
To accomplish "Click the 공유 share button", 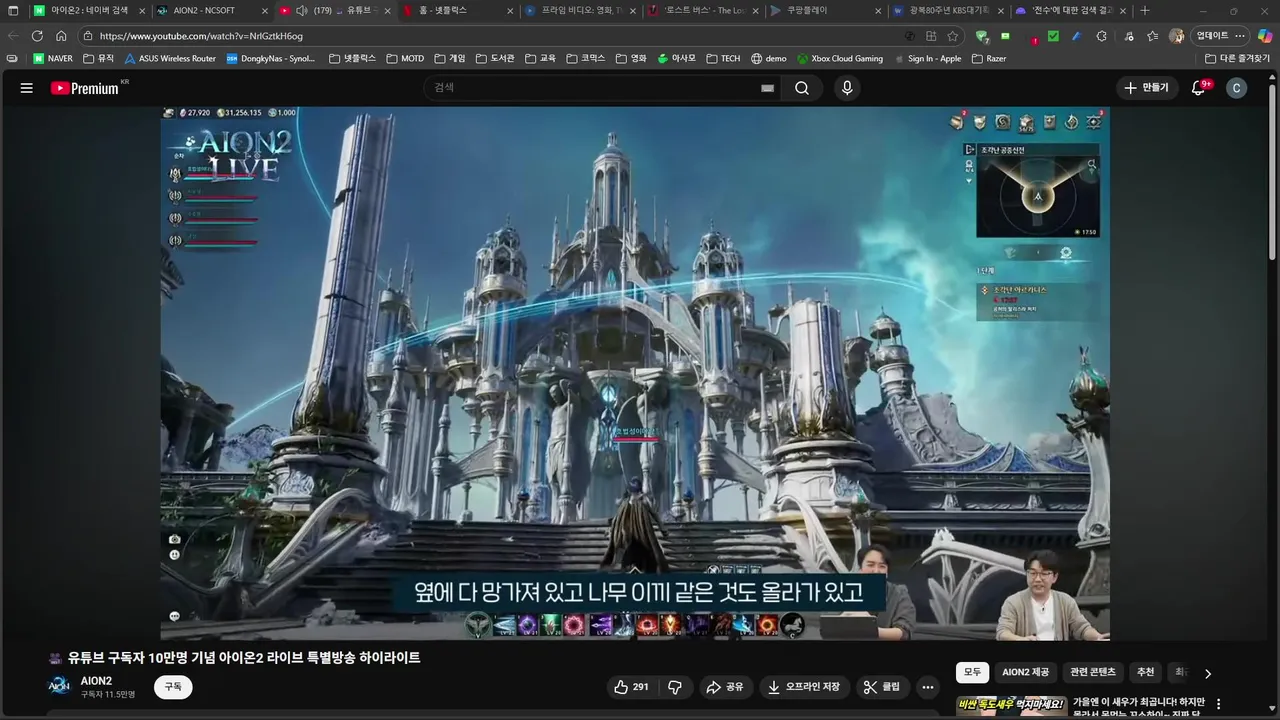I will point(725,687).
